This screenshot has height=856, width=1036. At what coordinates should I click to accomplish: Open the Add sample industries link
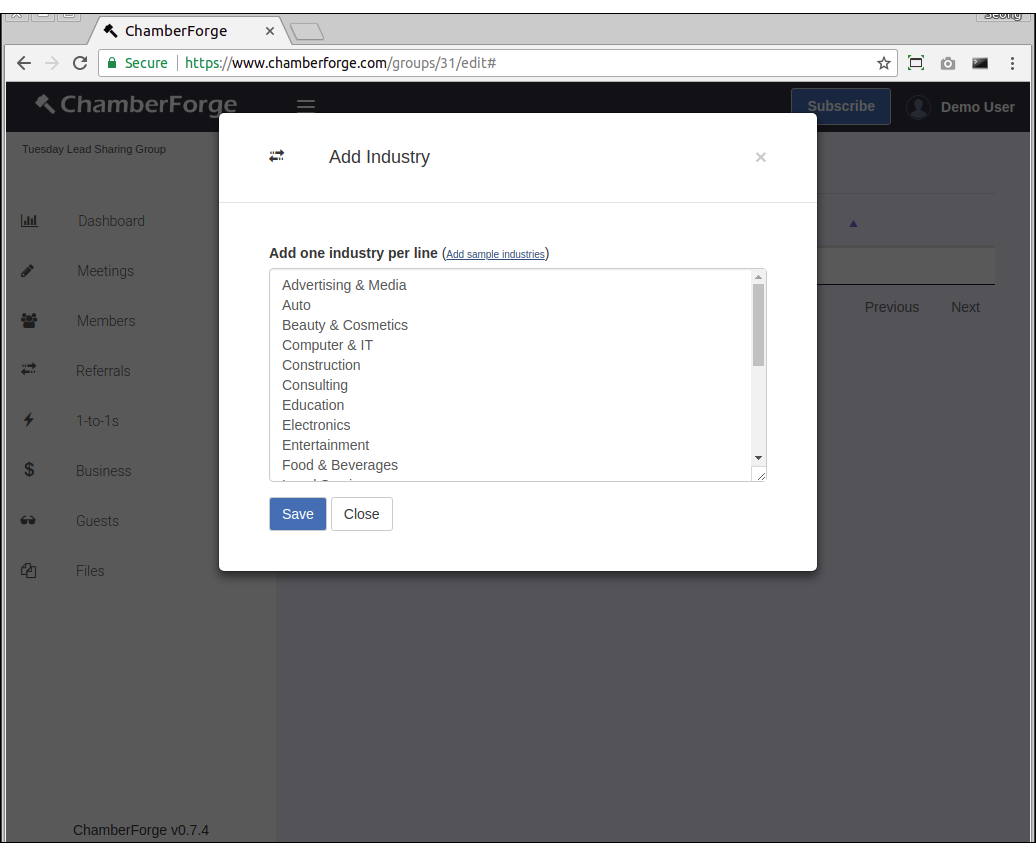(x=495, y=254)
